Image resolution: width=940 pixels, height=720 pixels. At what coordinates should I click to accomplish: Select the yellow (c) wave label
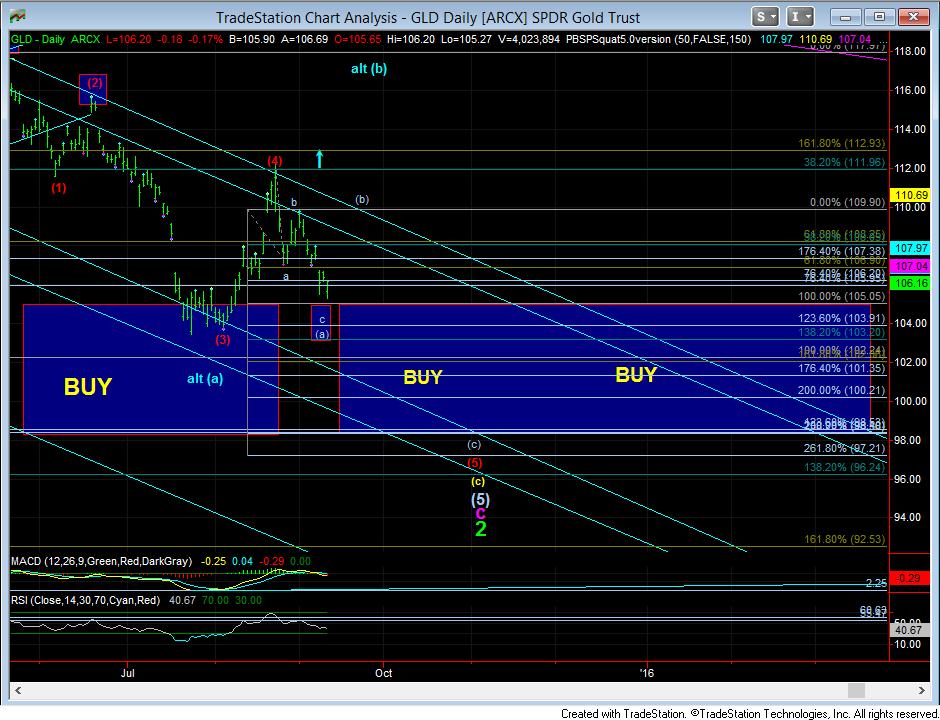click(x=478, y=481)
